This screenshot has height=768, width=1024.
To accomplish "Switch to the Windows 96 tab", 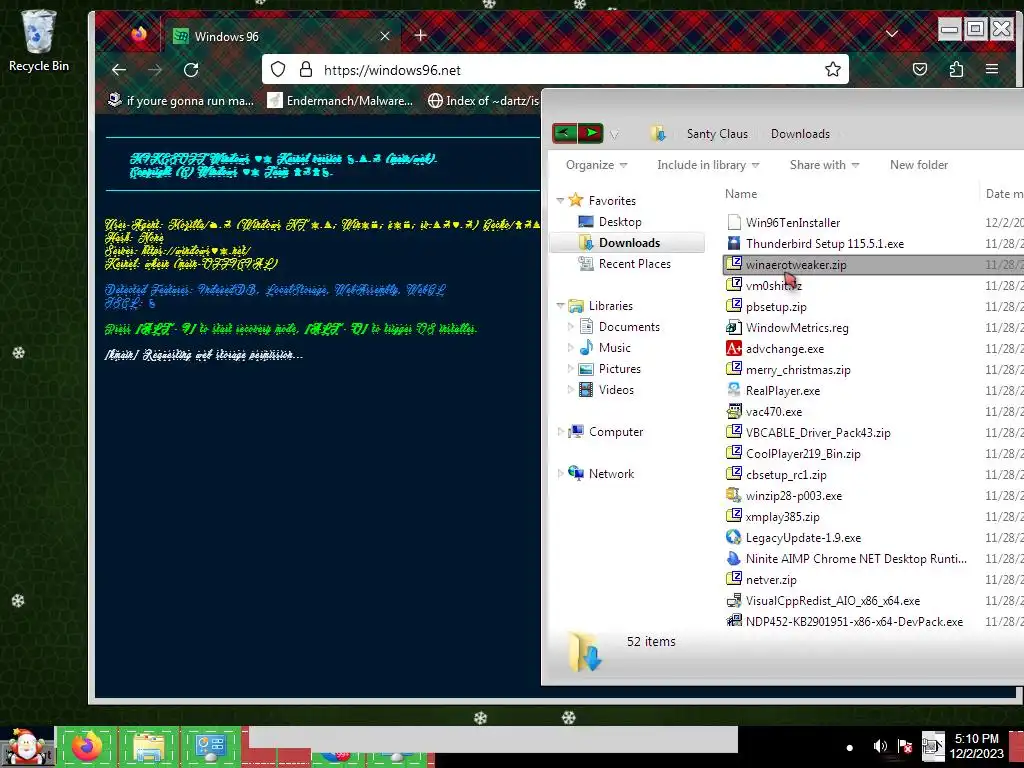I will coord(281,36).
